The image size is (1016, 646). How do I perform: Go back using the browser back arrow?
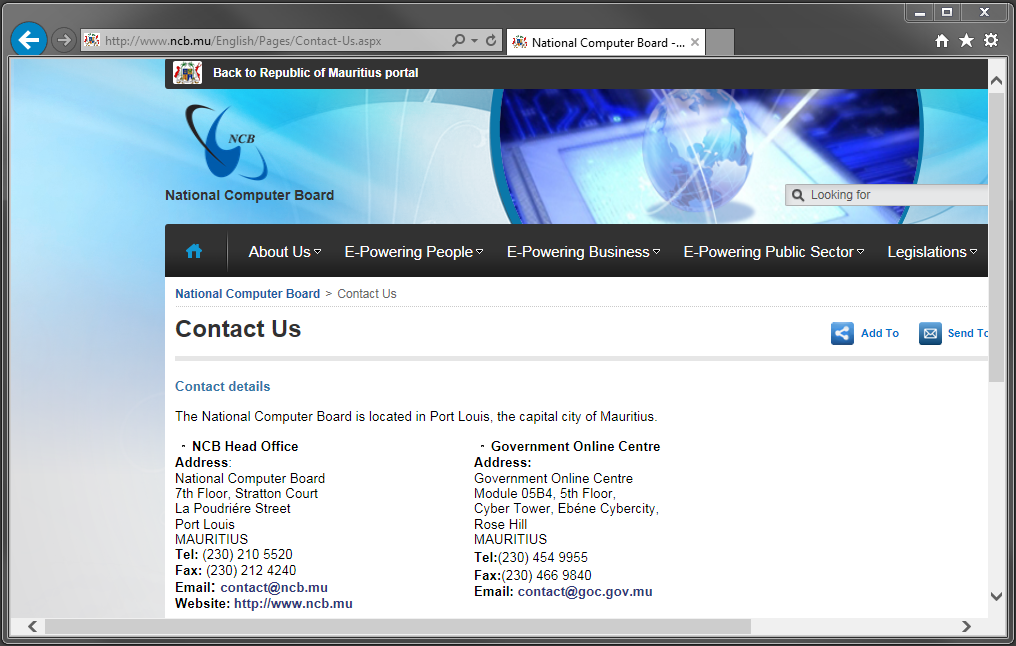tap(29, 40)
